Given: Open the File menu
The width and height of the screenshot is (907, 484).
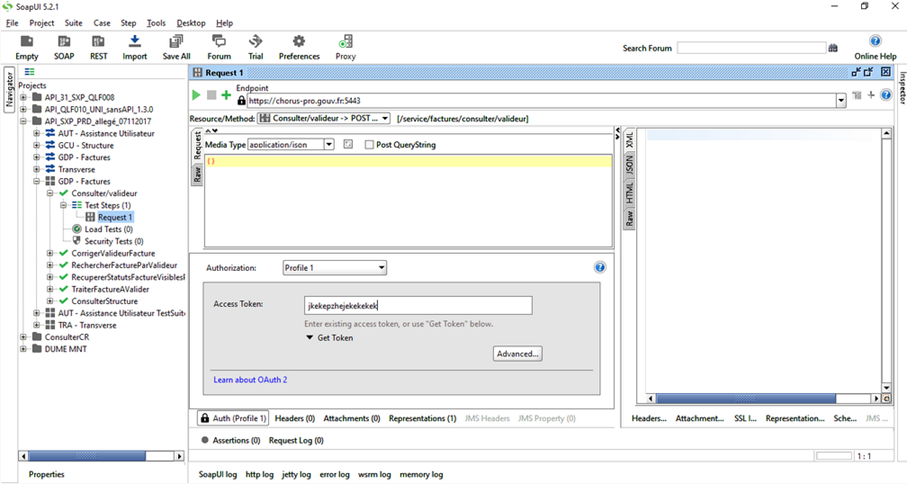Looking at the screenshot, I should click(12, 23).
